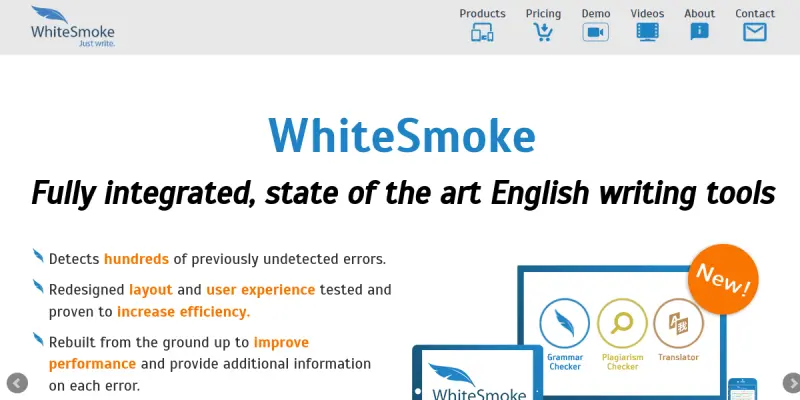
Task: Advance to next slide with right arrow
Action: click(x=791, y=383)
